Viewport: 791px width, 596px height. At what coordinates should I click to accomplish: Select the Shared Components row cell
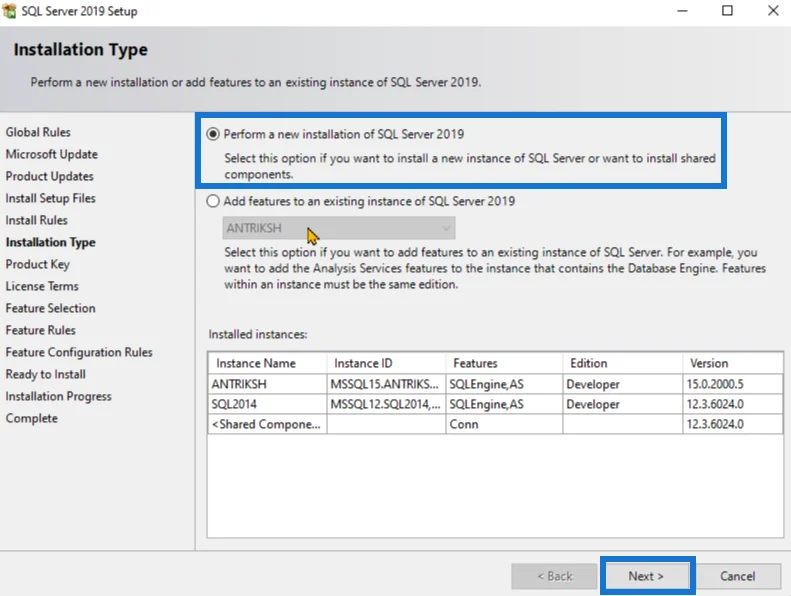point(267,424)
